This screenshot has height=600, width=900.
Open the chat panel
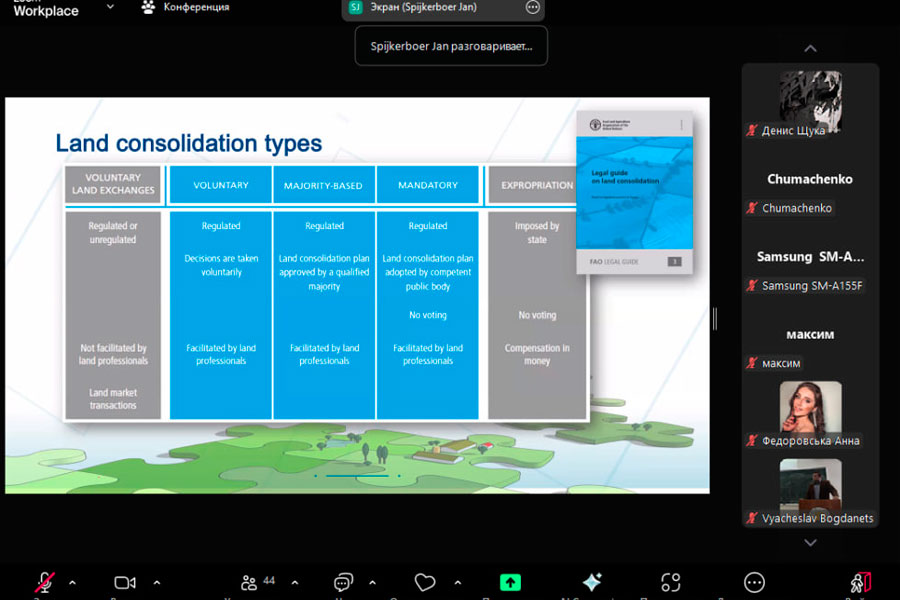[x=343, y=582]
